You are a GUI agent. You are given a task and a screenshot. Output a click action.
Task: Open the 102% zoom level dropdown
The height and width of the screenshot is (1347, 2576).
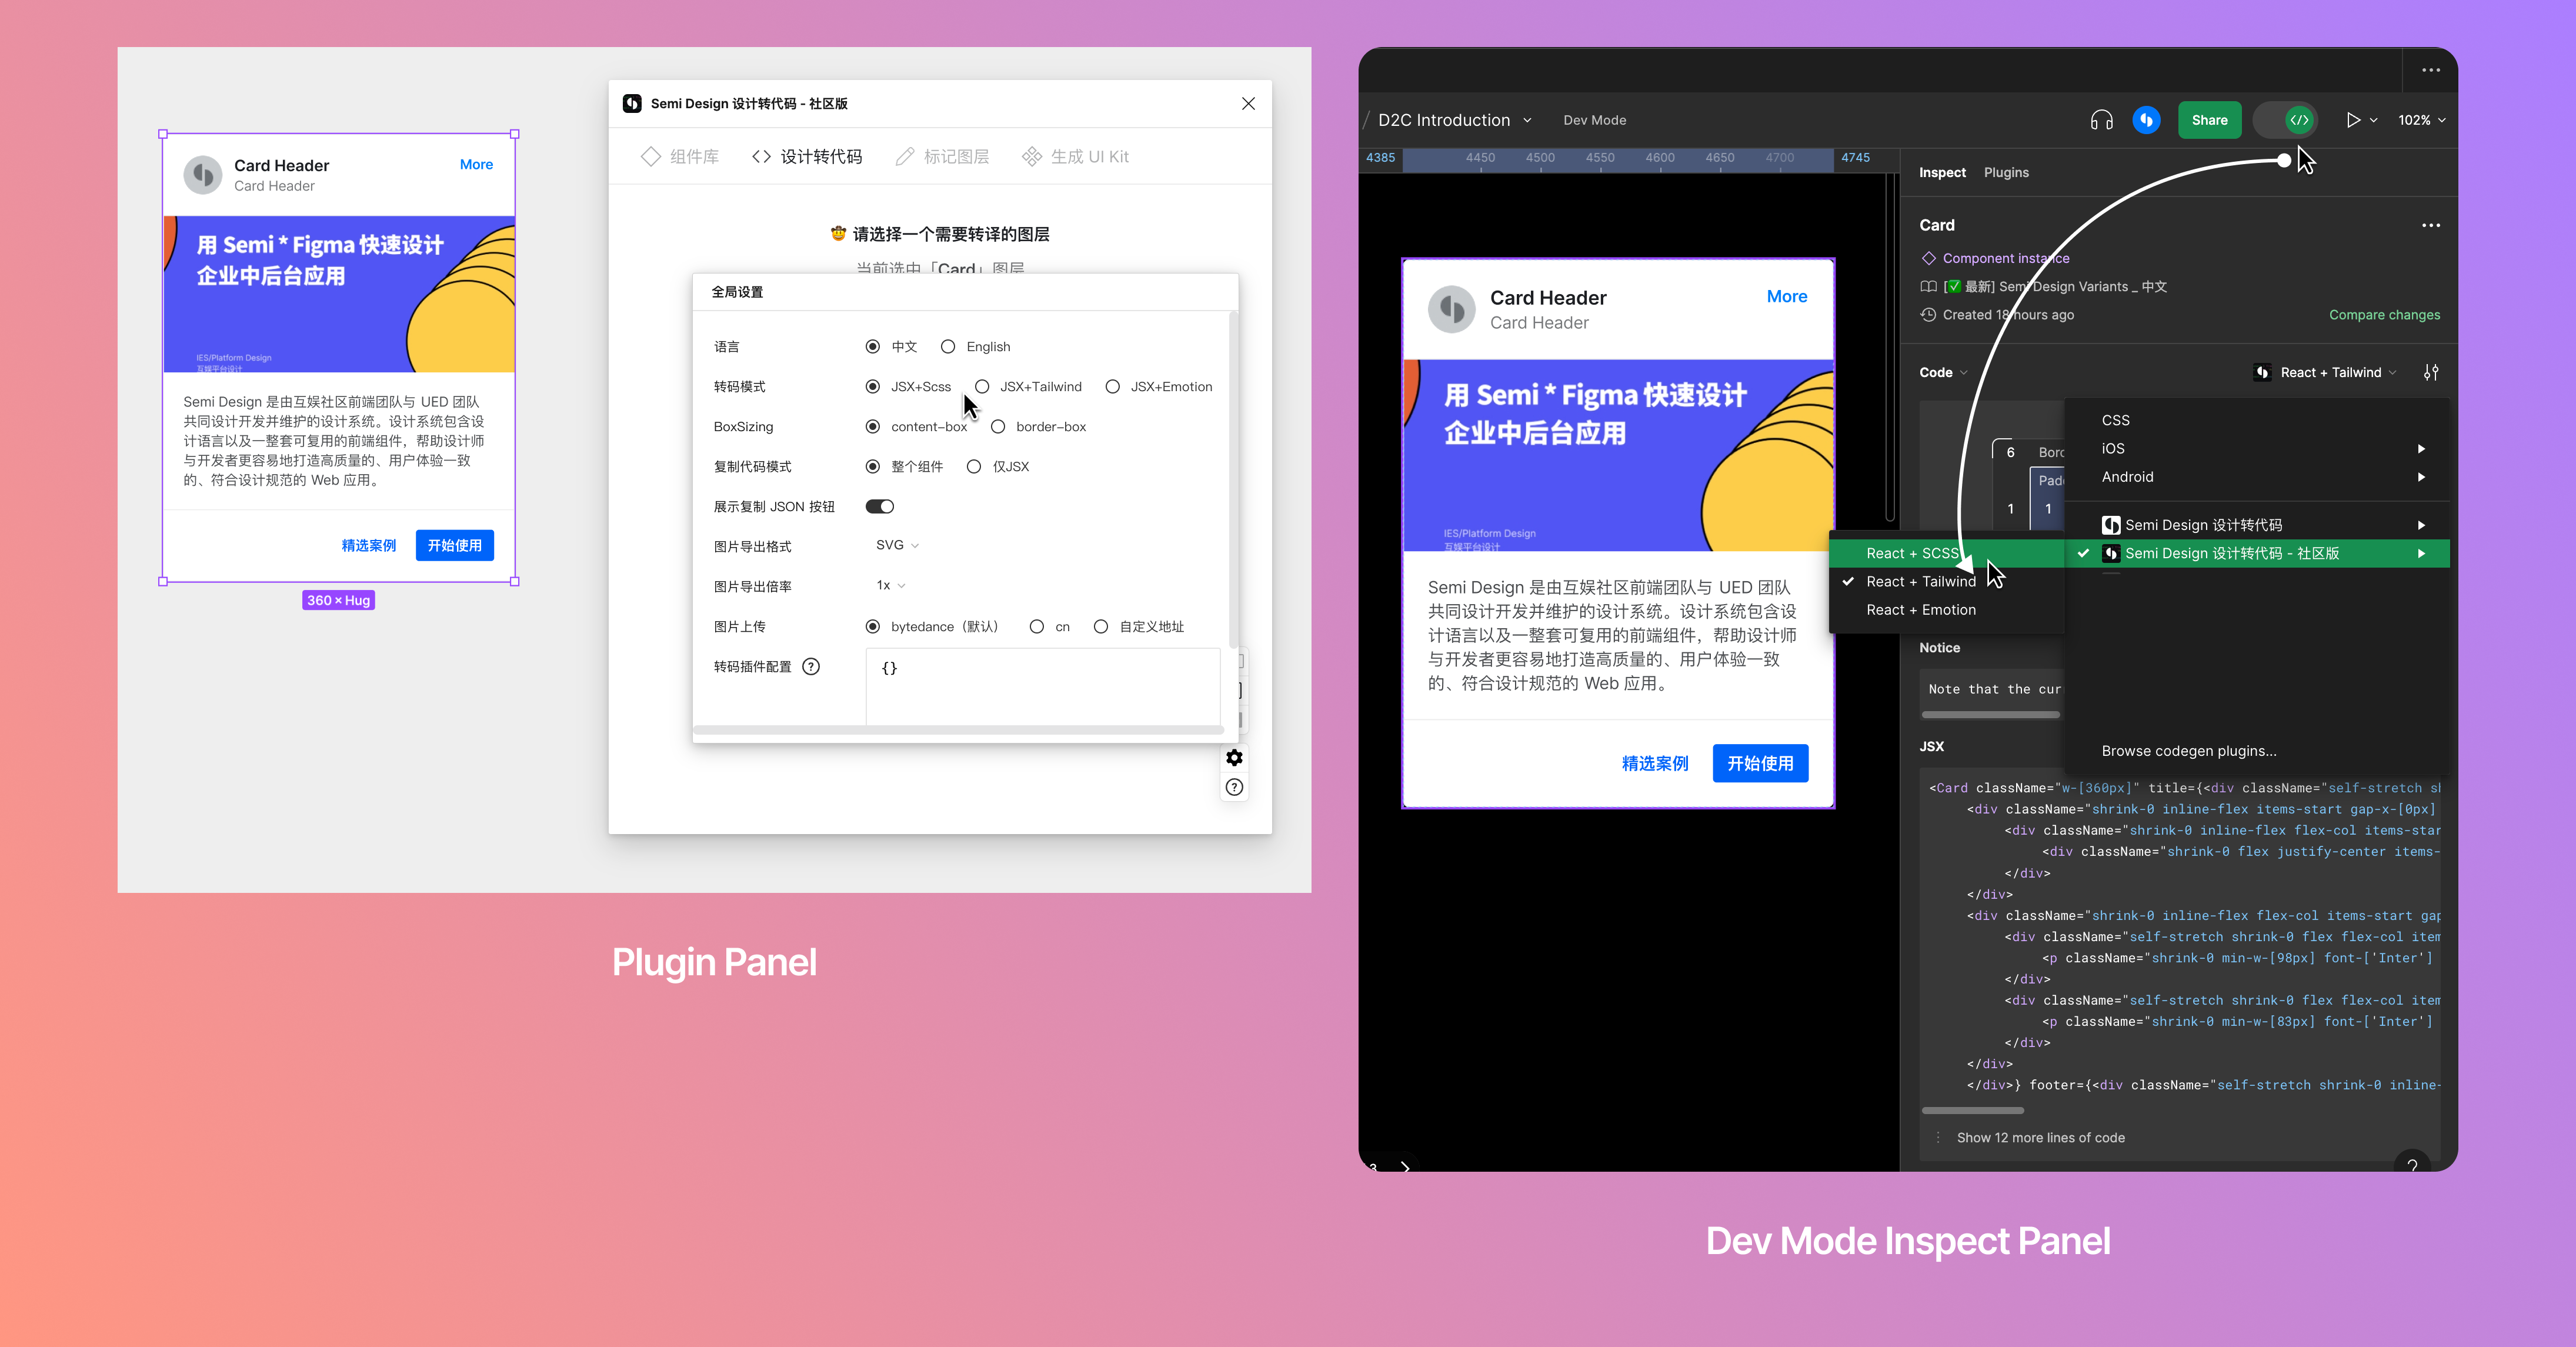(x=2421, y=120)
